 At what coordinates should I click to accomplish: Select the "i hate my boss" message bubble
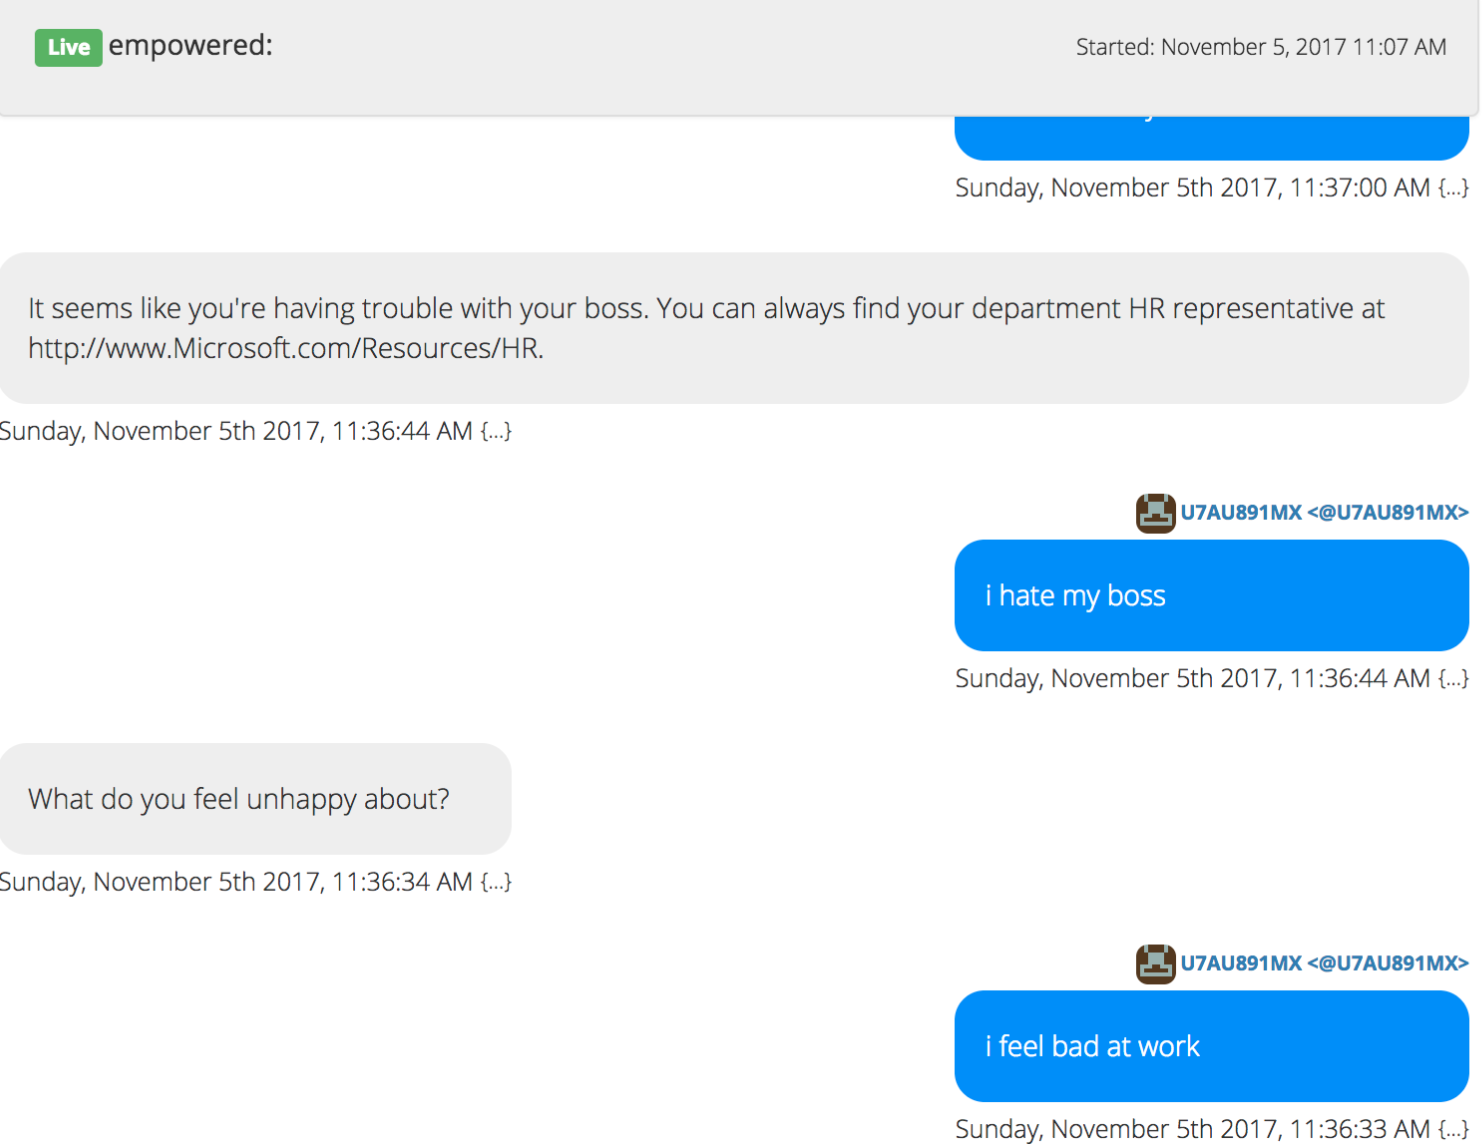tap(1211, 596)
